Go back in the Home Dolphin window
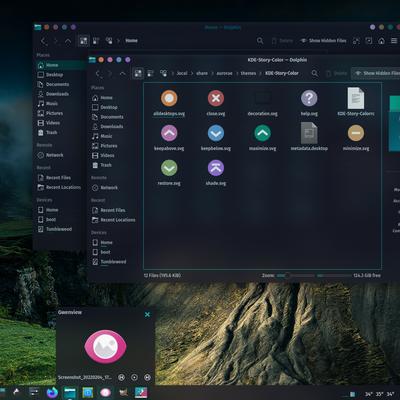Screen dimensions: 400x400 (44, 41)
